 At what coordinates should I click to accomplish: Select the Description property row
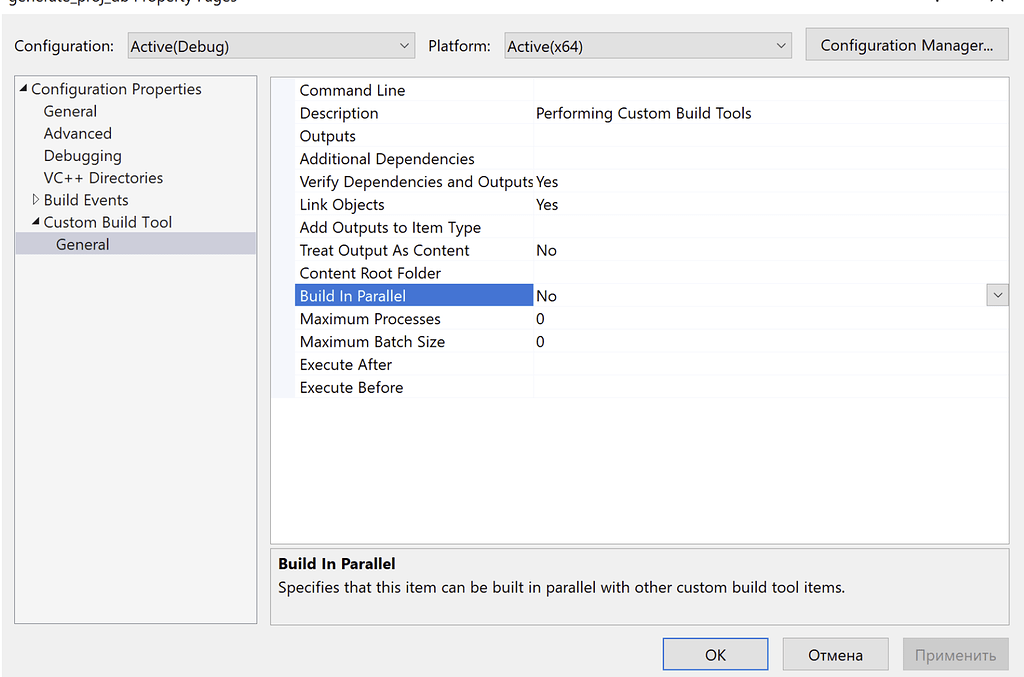[339, 113]
